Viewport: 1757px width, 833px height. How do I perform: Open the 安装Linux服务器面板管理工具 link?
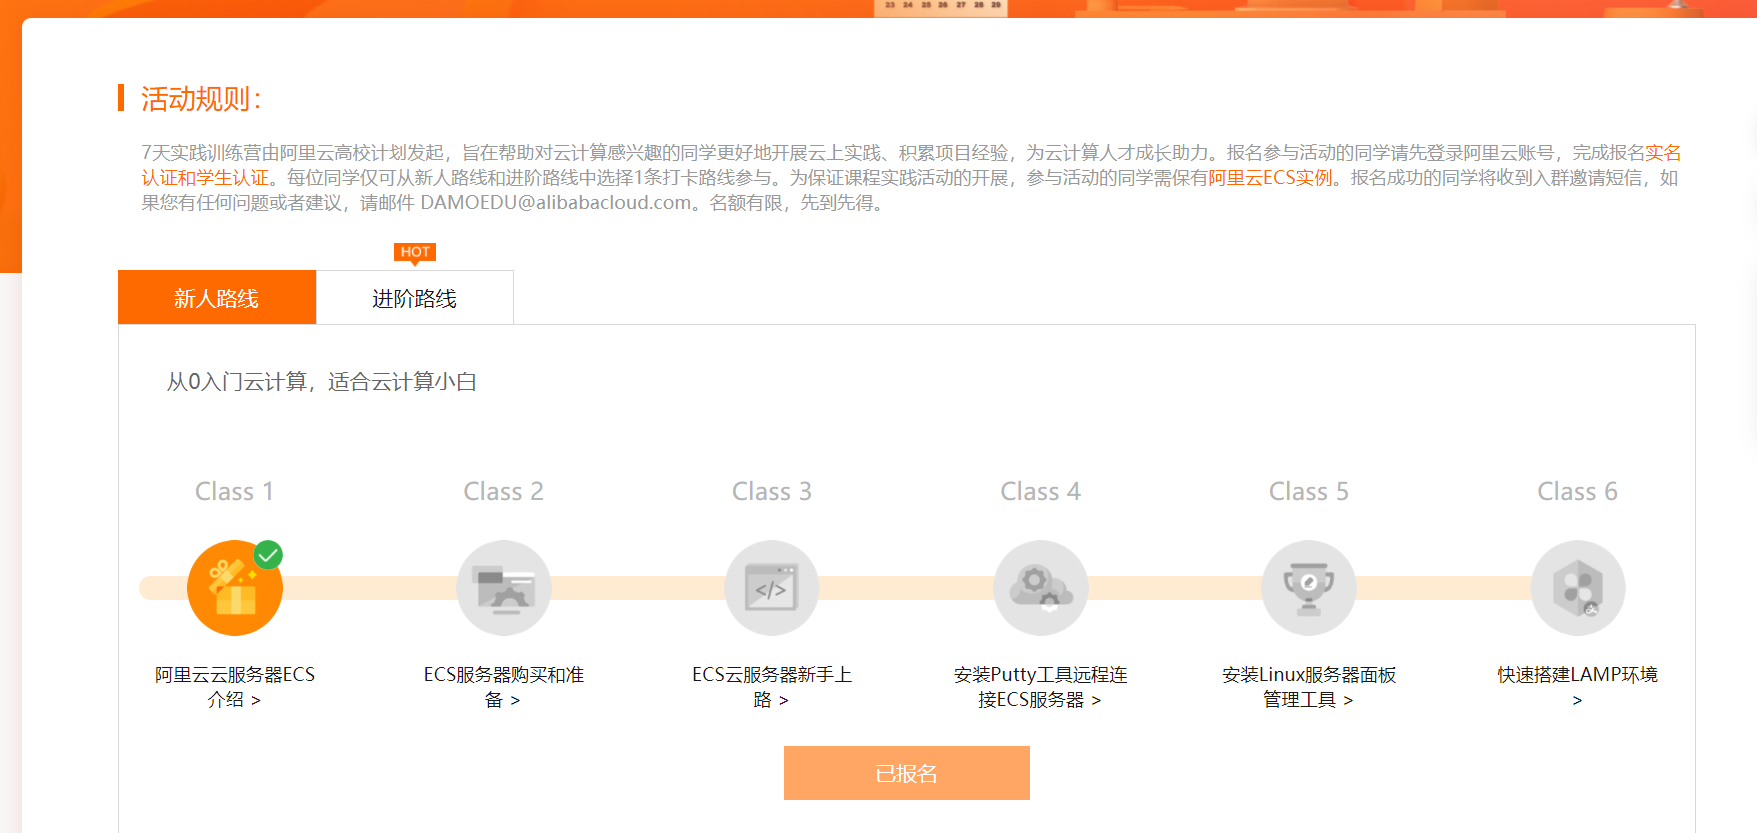[x=1309, y=687]
